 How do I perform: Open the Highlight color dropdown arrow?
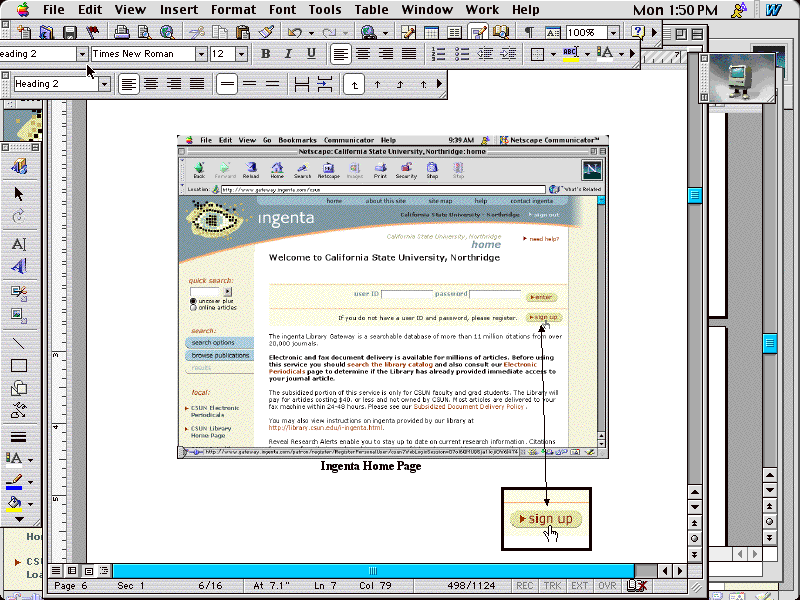(588, 54)
